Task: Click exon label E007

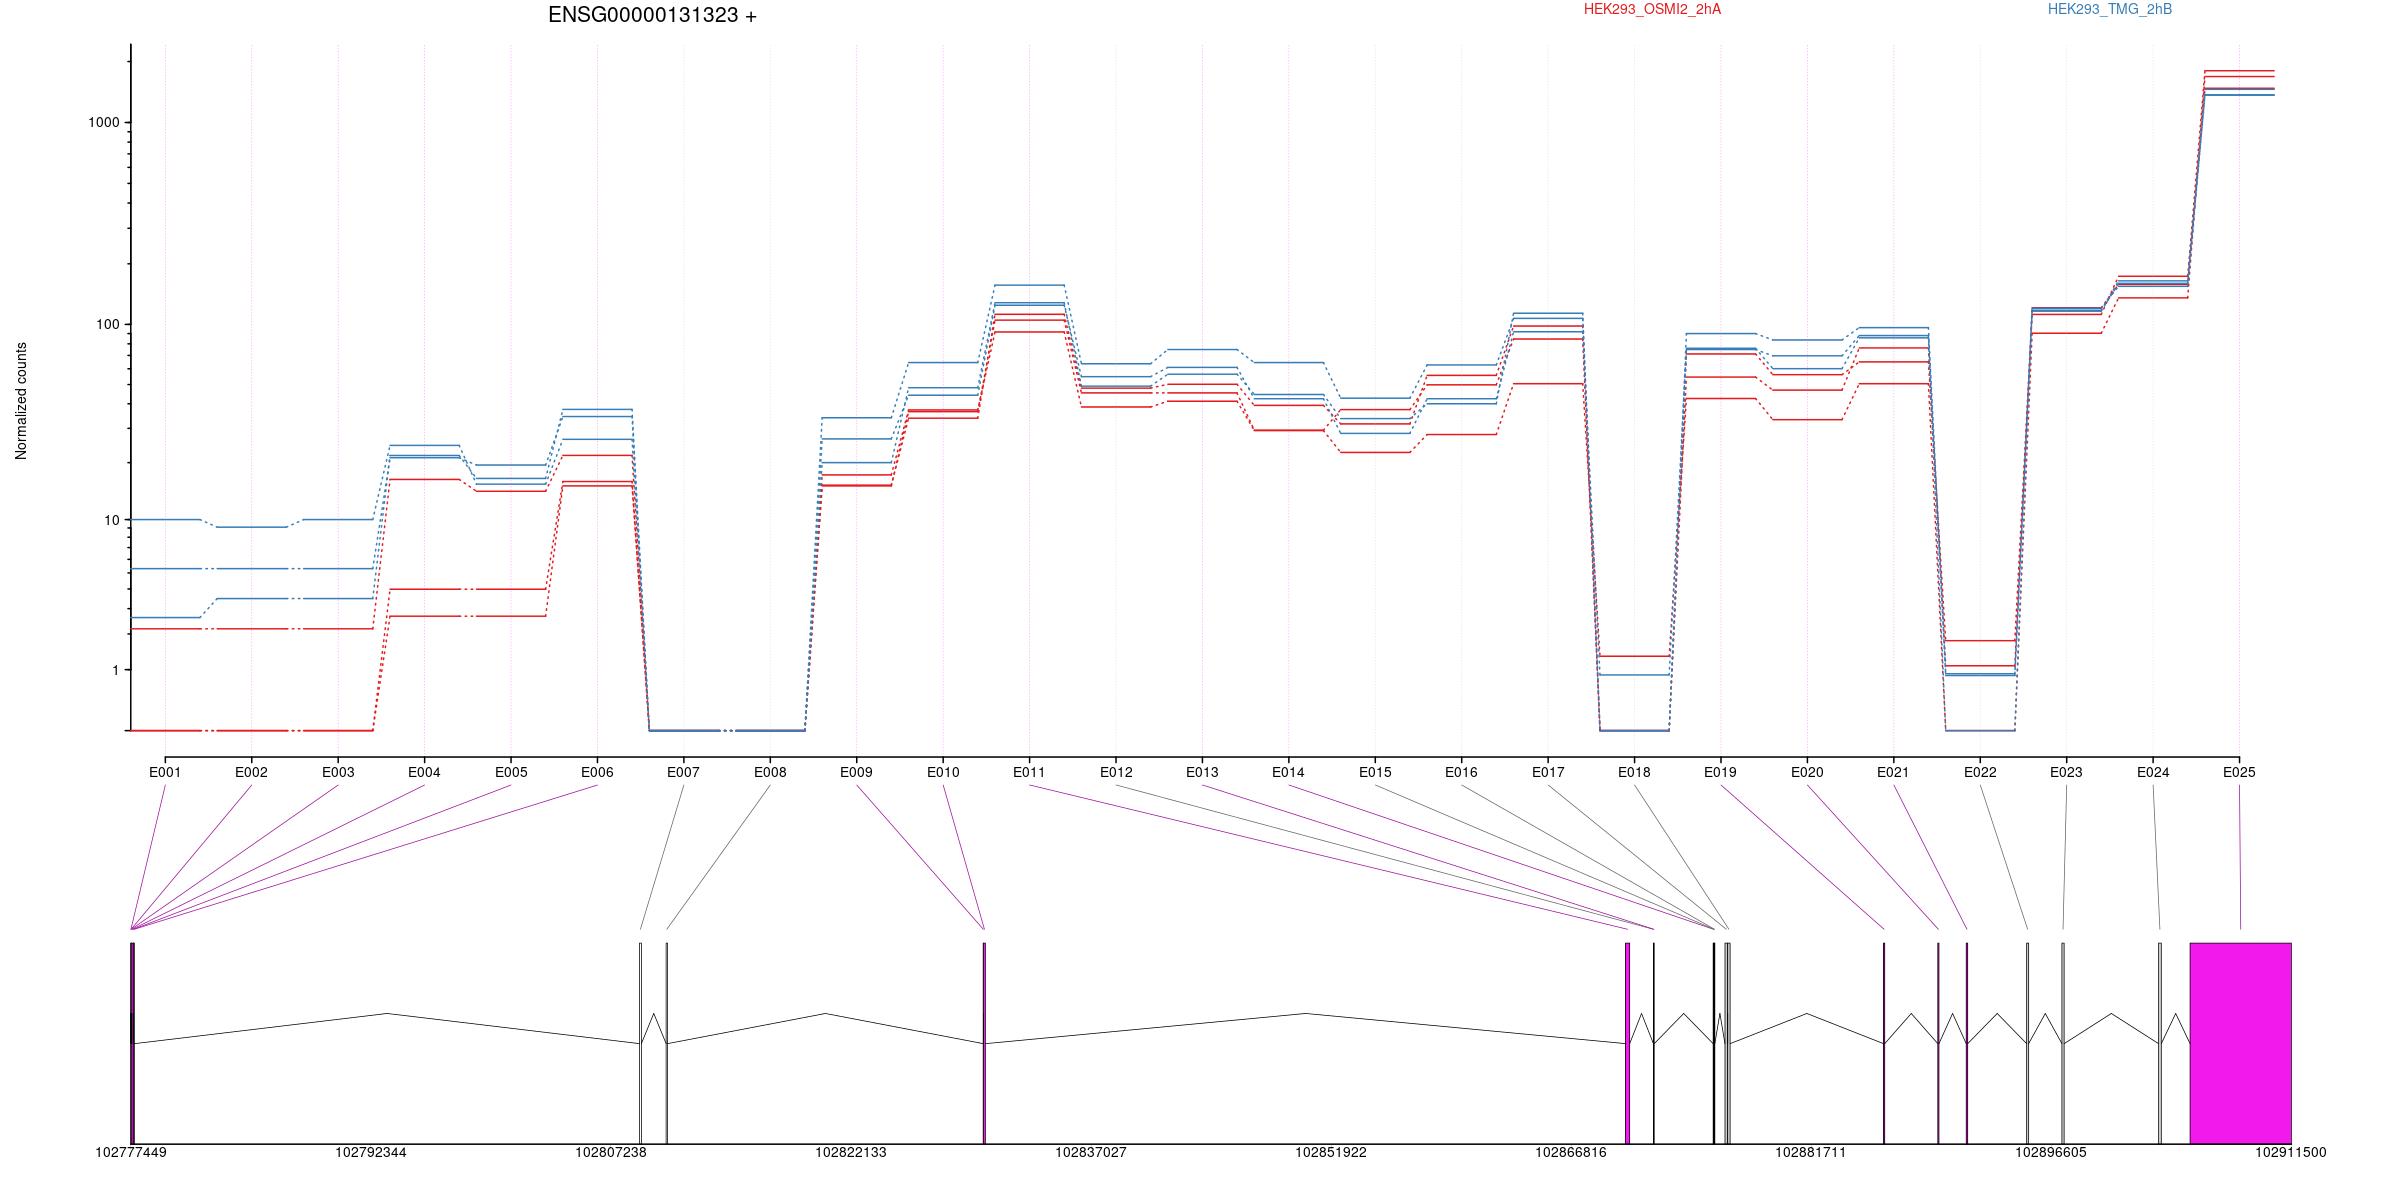Action: tap(683, 772)
